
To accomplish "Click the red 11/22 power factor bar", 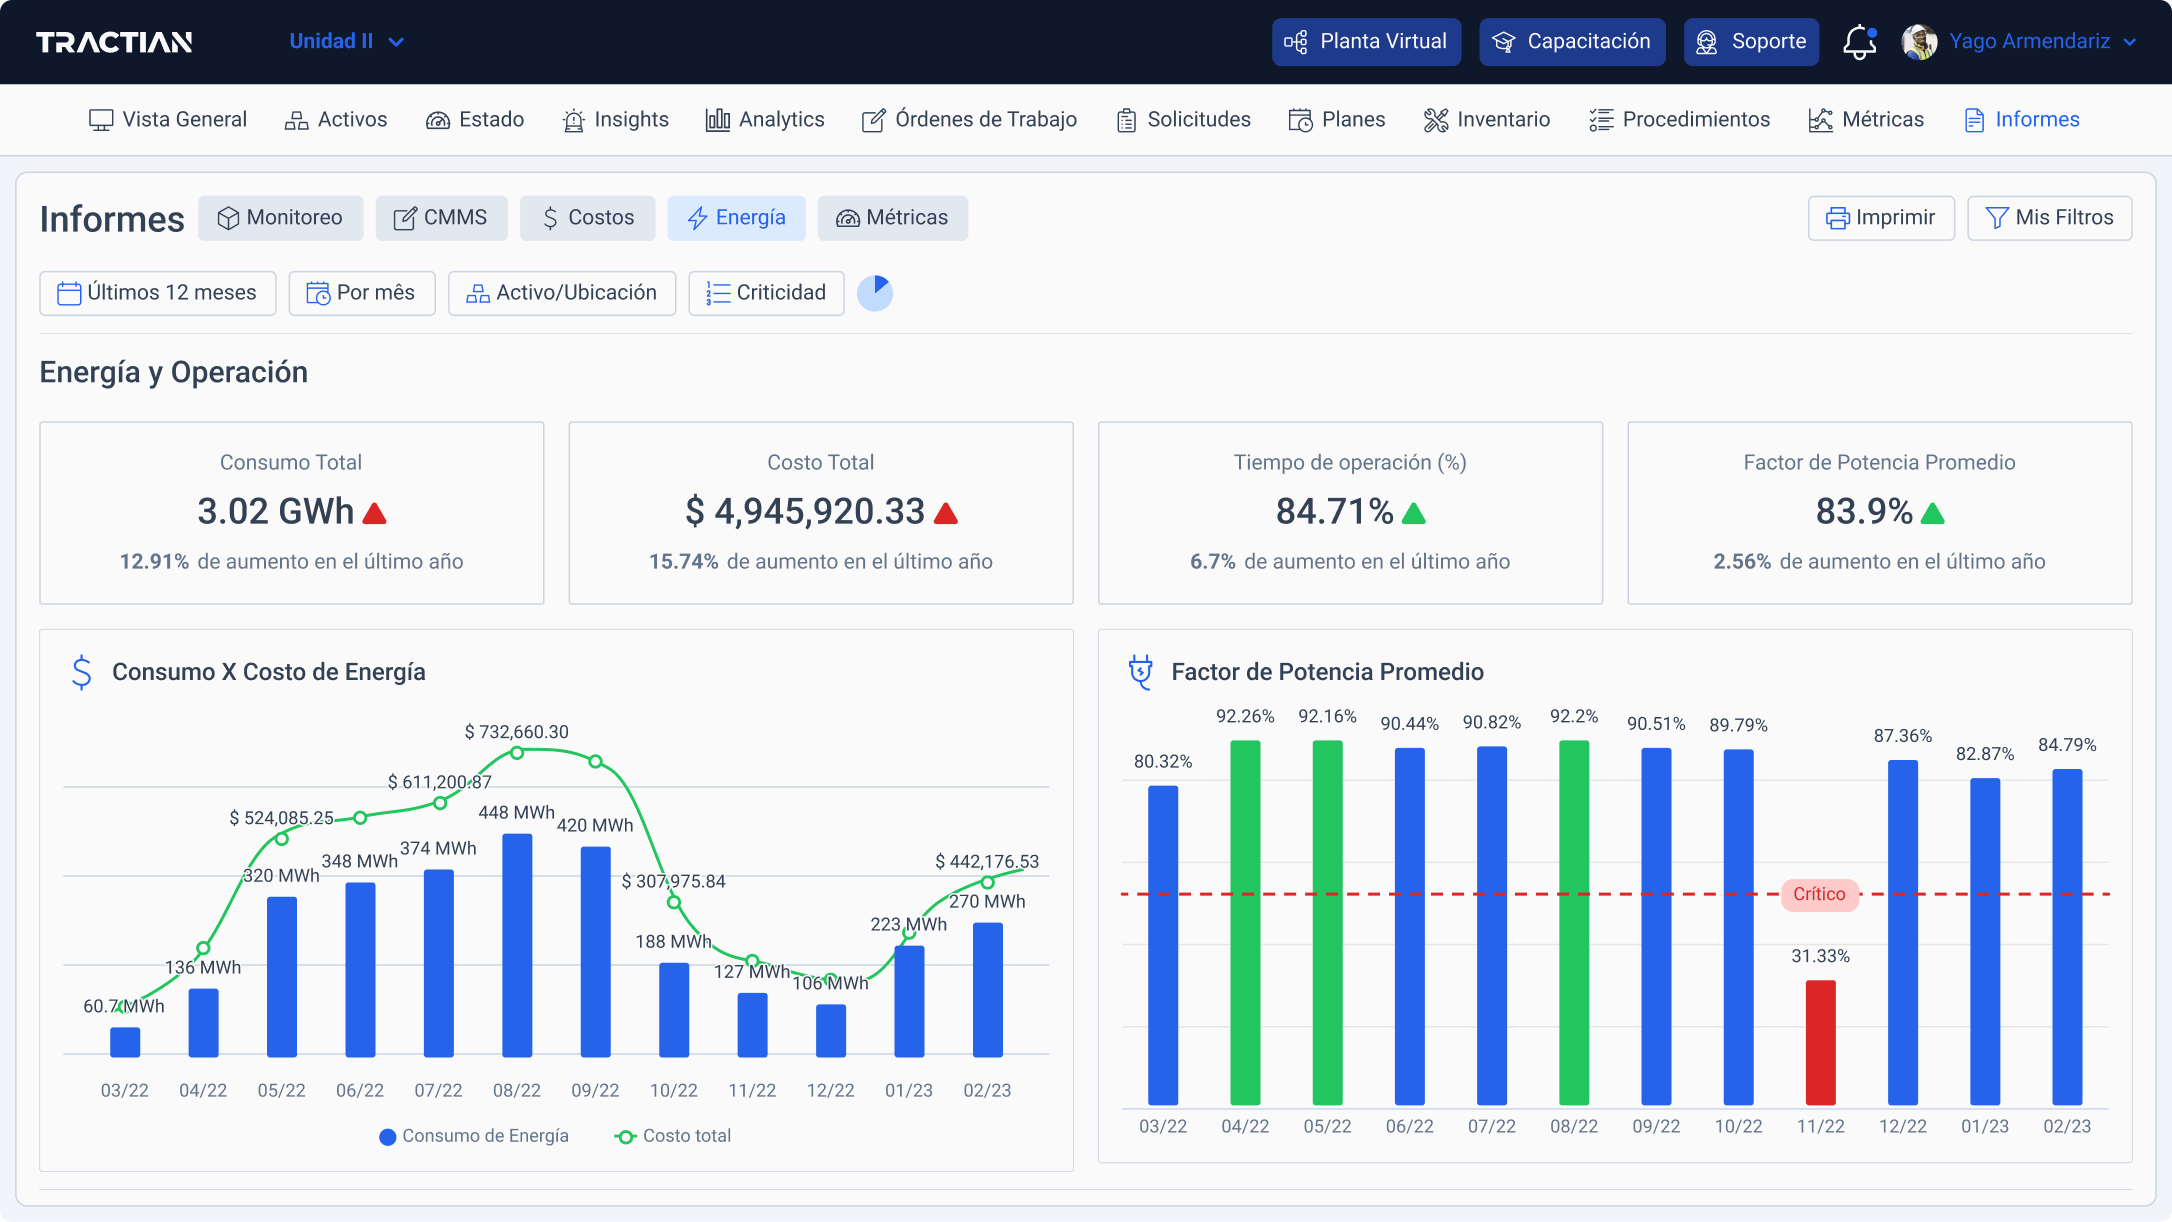I will pos(1820,1041).
